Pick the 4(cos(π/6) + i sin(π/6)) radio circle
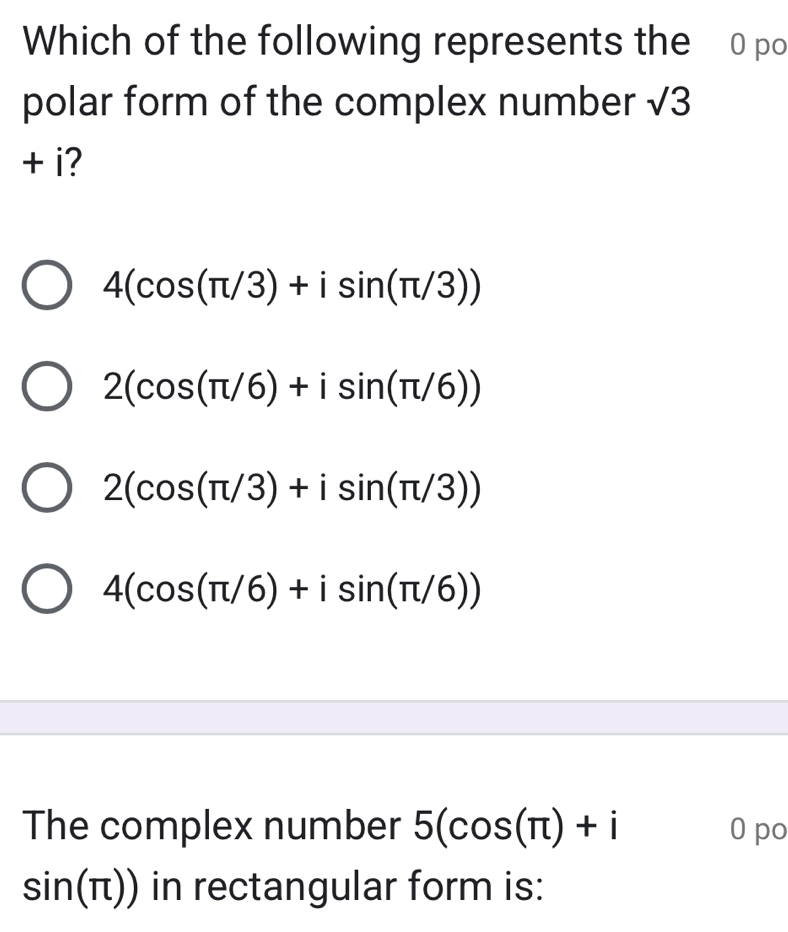 (47, 589)
